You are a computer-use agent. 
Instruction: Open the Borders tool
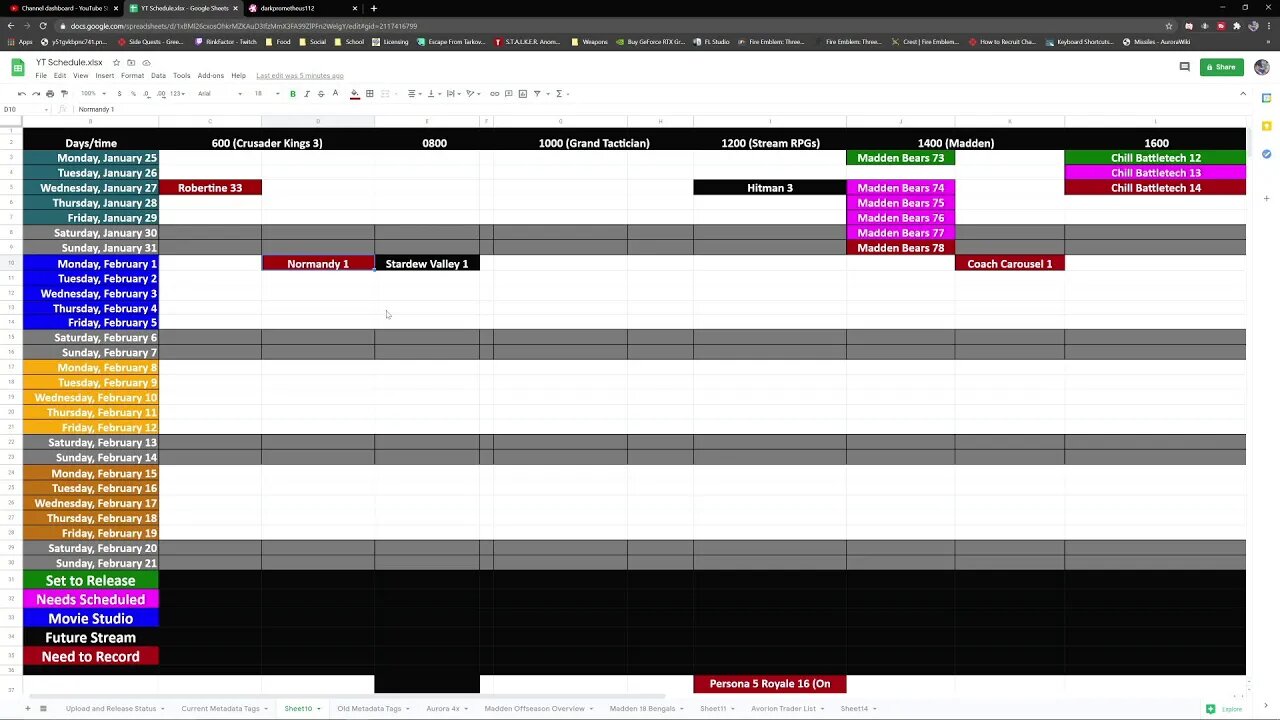(x=369, y=94)
